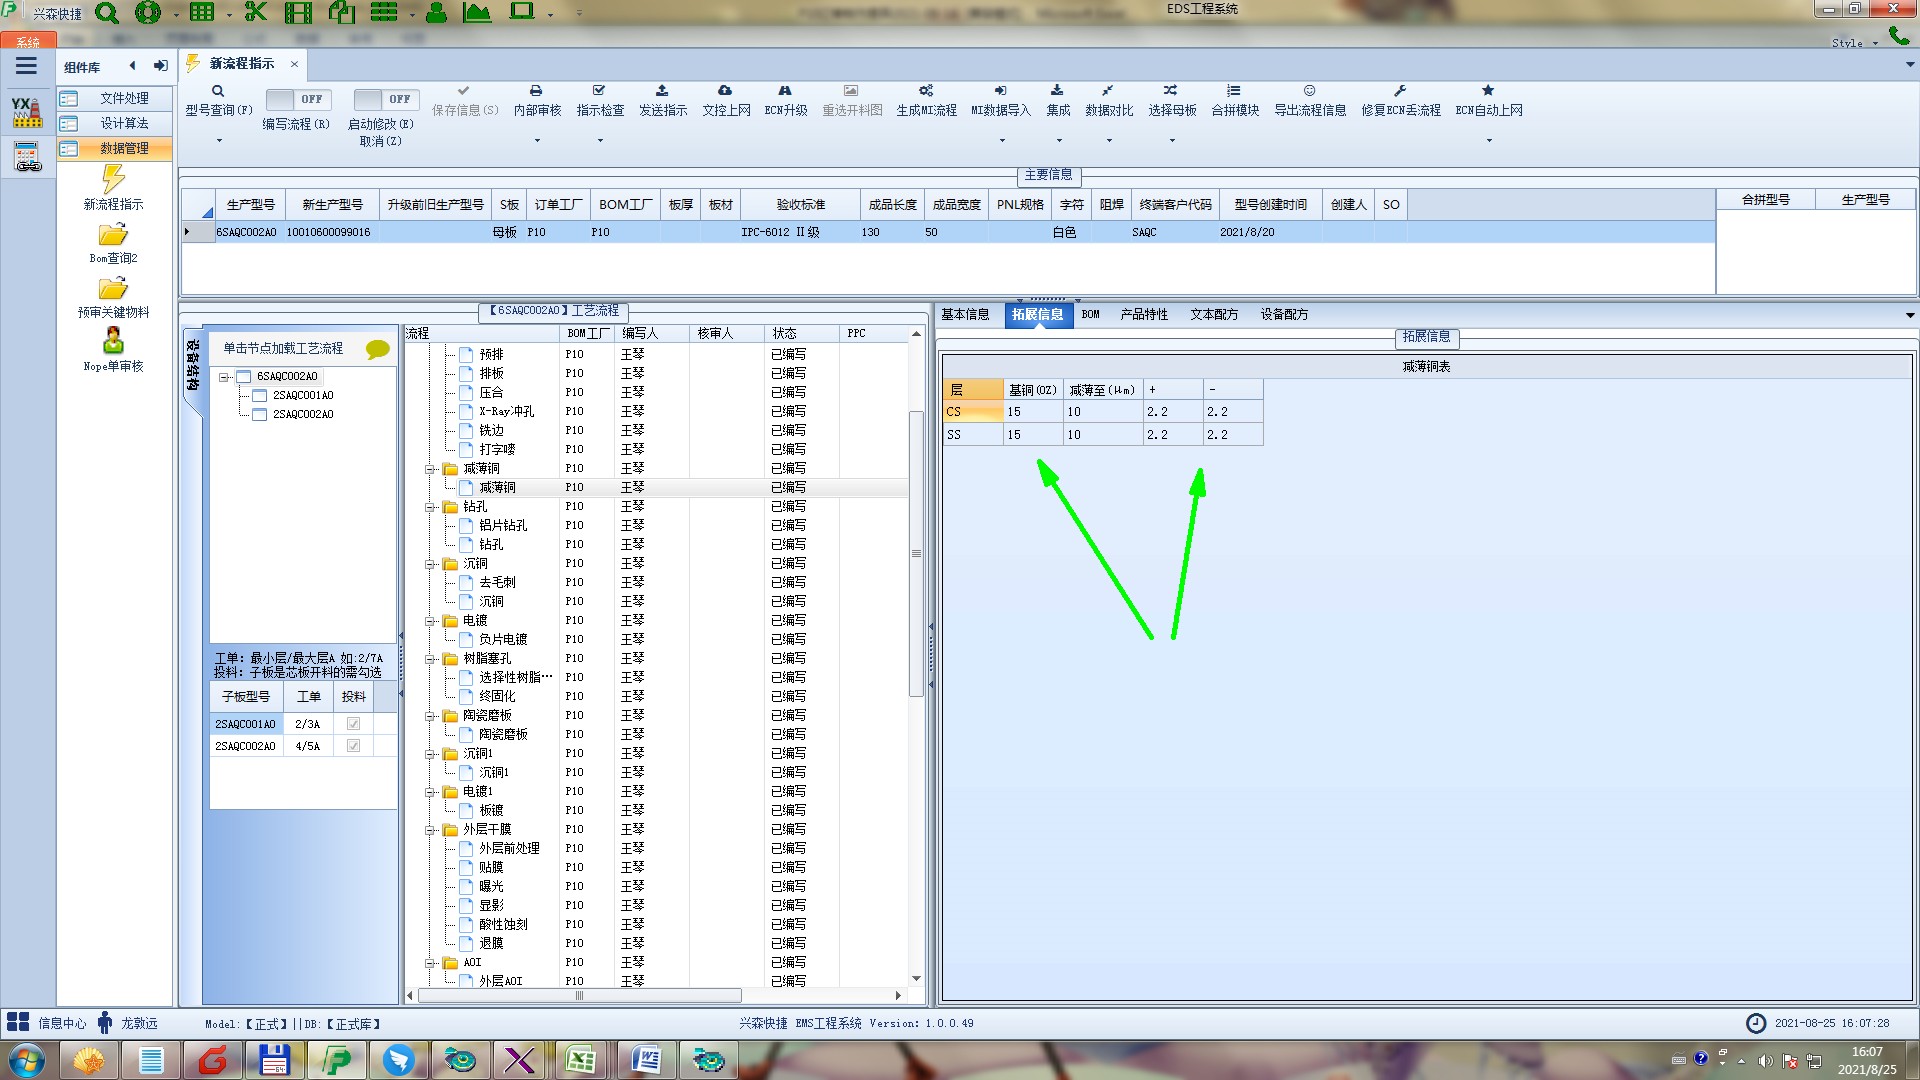
Task: Open the 产品特性 tab
Action: click(x=1143, y=314)
